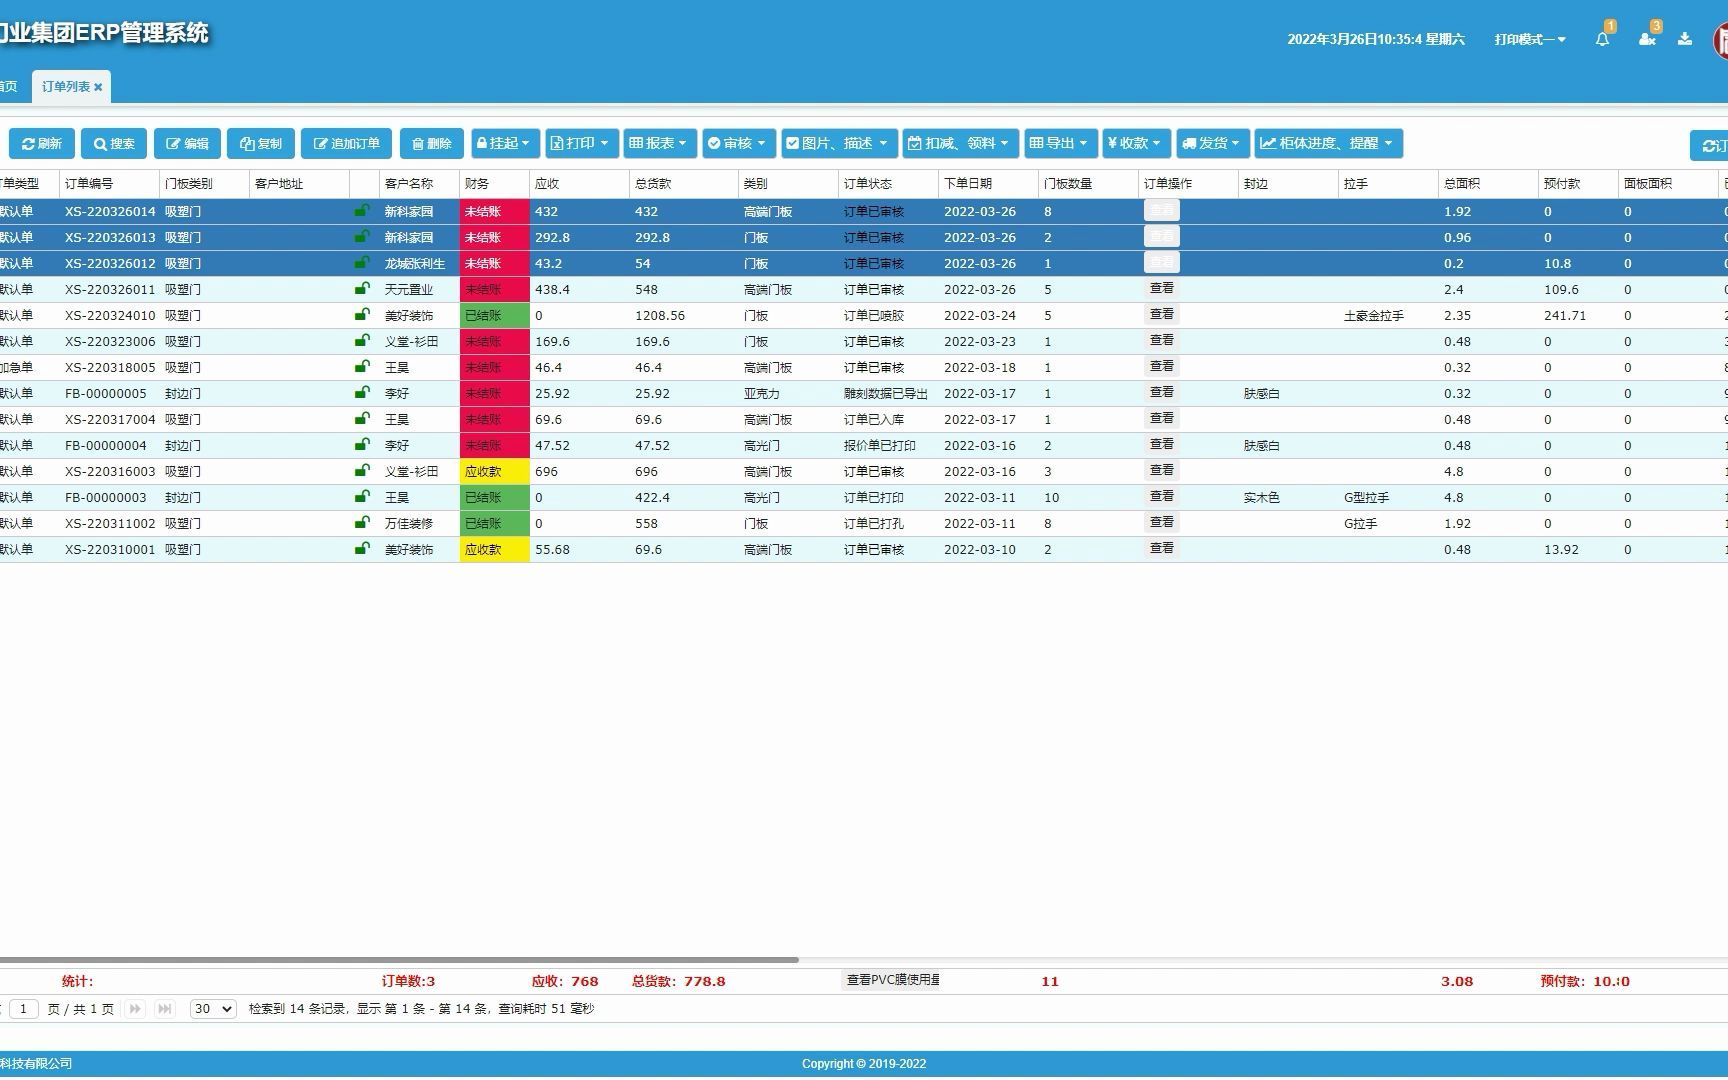Viewport: 1728px width, 1080px height.
Task: Click the 查看PVC膜使用量 button
Action: [892, 980]
